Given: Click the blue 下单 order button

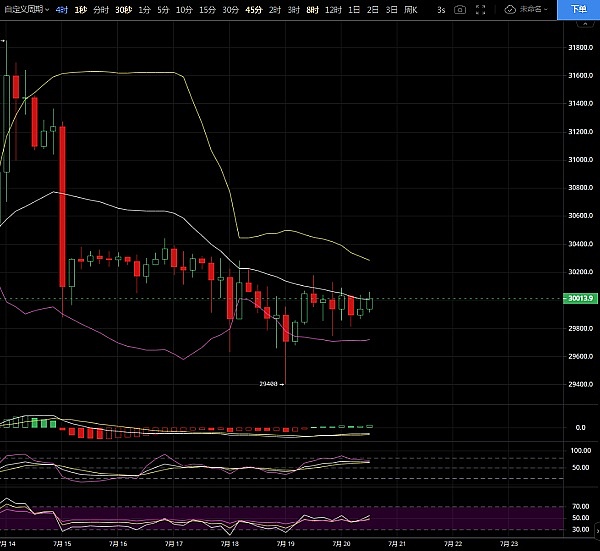Looking at the screenshot, I should 579,9.
